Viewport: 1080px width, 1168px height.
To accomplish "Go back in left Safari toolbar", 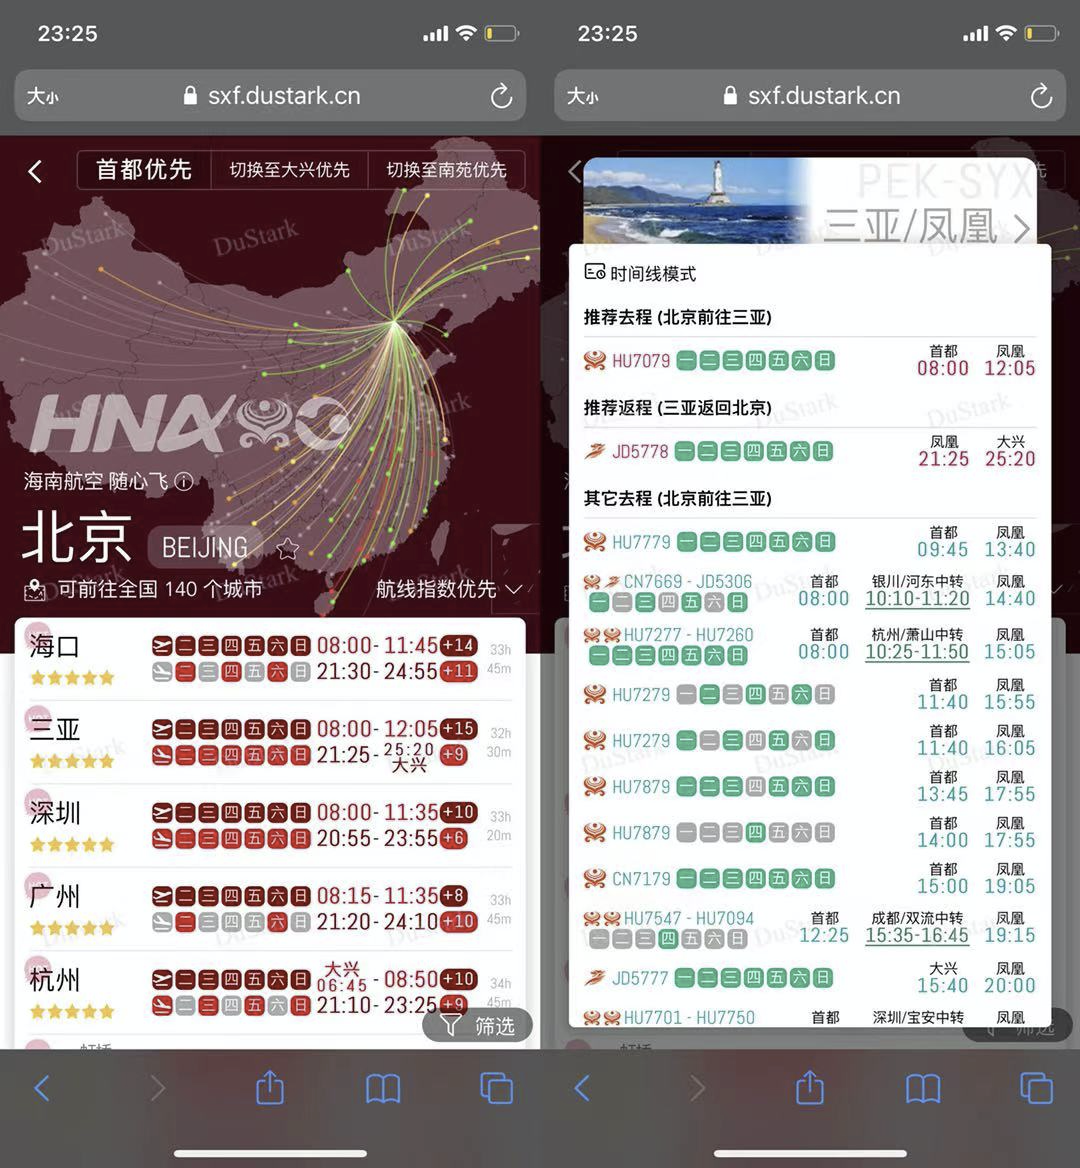I will coord(42,1088).
